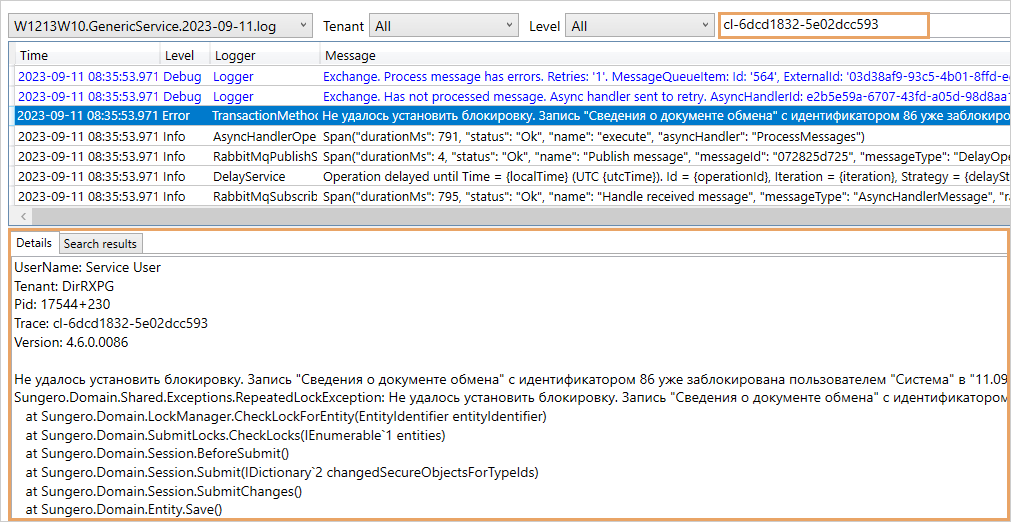The height and width of the screenshot is (522, 1011).
Task: Click the Message column header
Action: tap(660, 56)
